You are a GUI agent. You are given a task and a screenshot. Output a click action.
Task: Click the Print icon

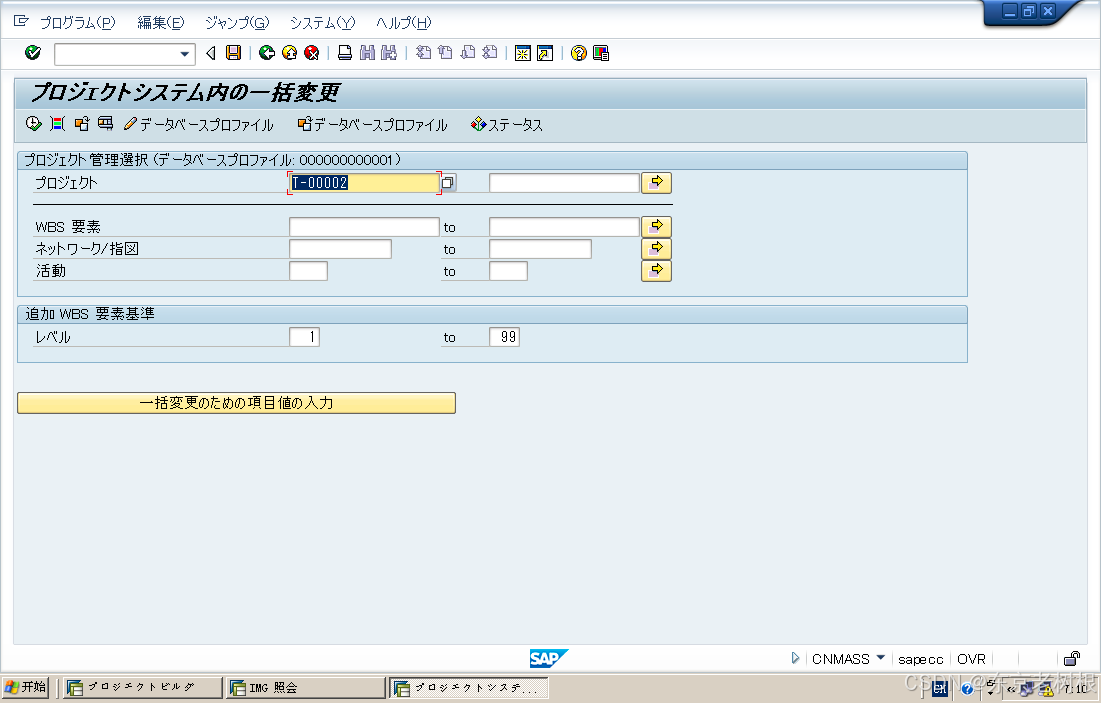click(345, 53)
